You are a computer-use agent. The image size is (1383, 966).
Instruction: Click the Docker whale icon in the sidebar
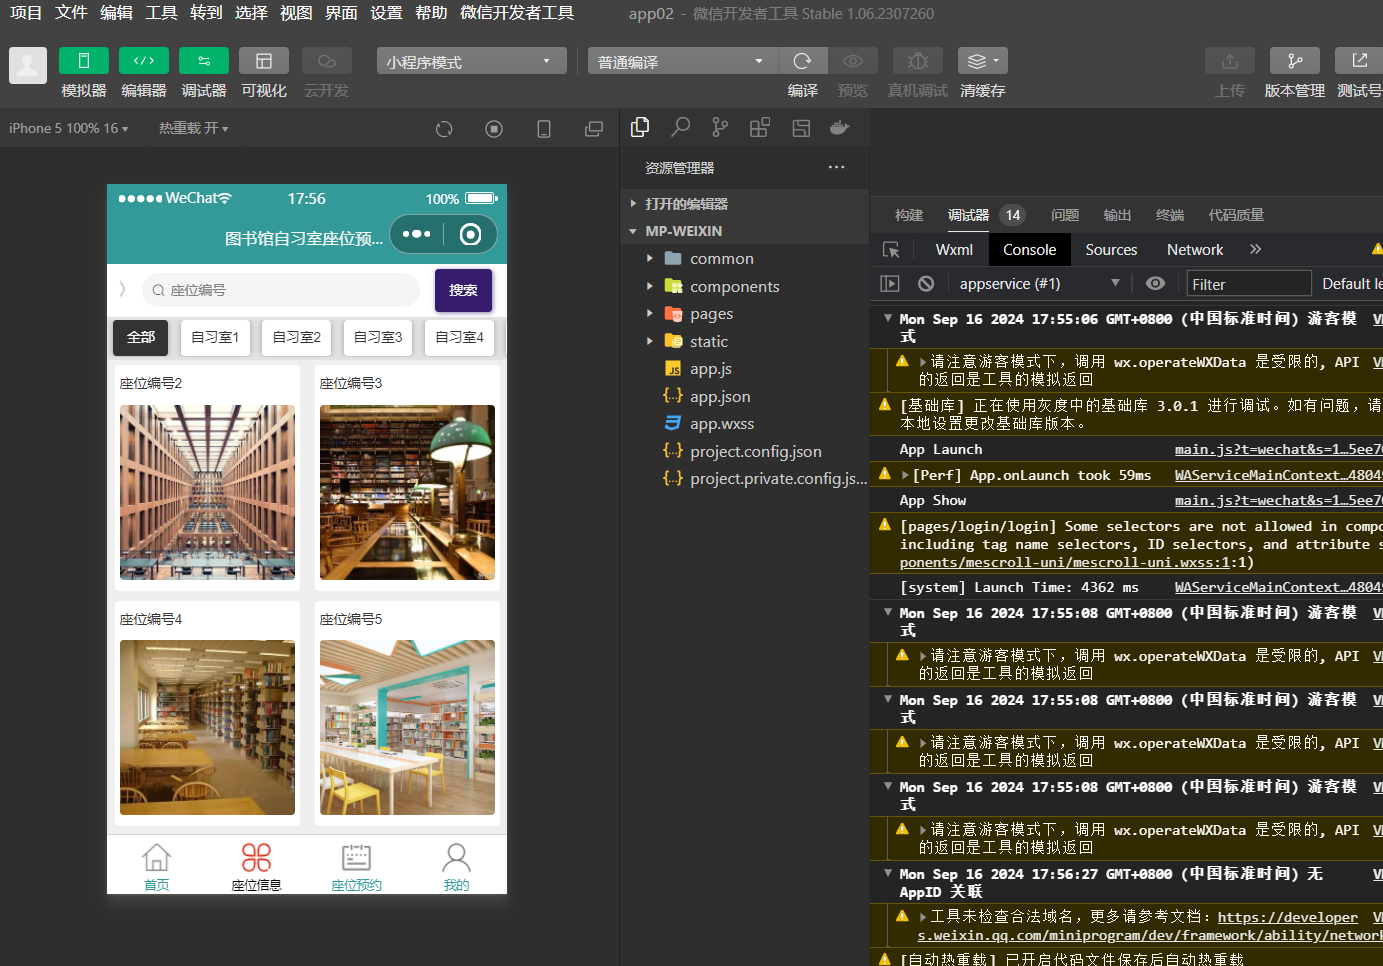839,128
